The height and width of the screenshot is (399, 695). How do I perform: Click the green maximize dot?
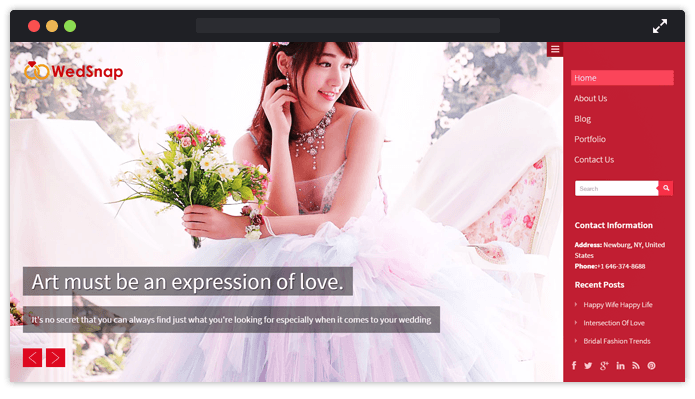click(x=70, y=26)
